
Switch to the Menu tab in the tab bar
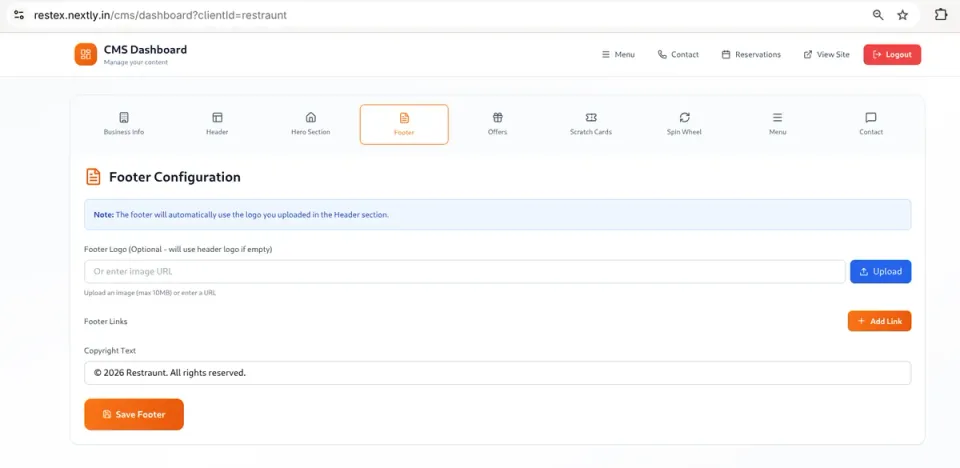(778, 124)
